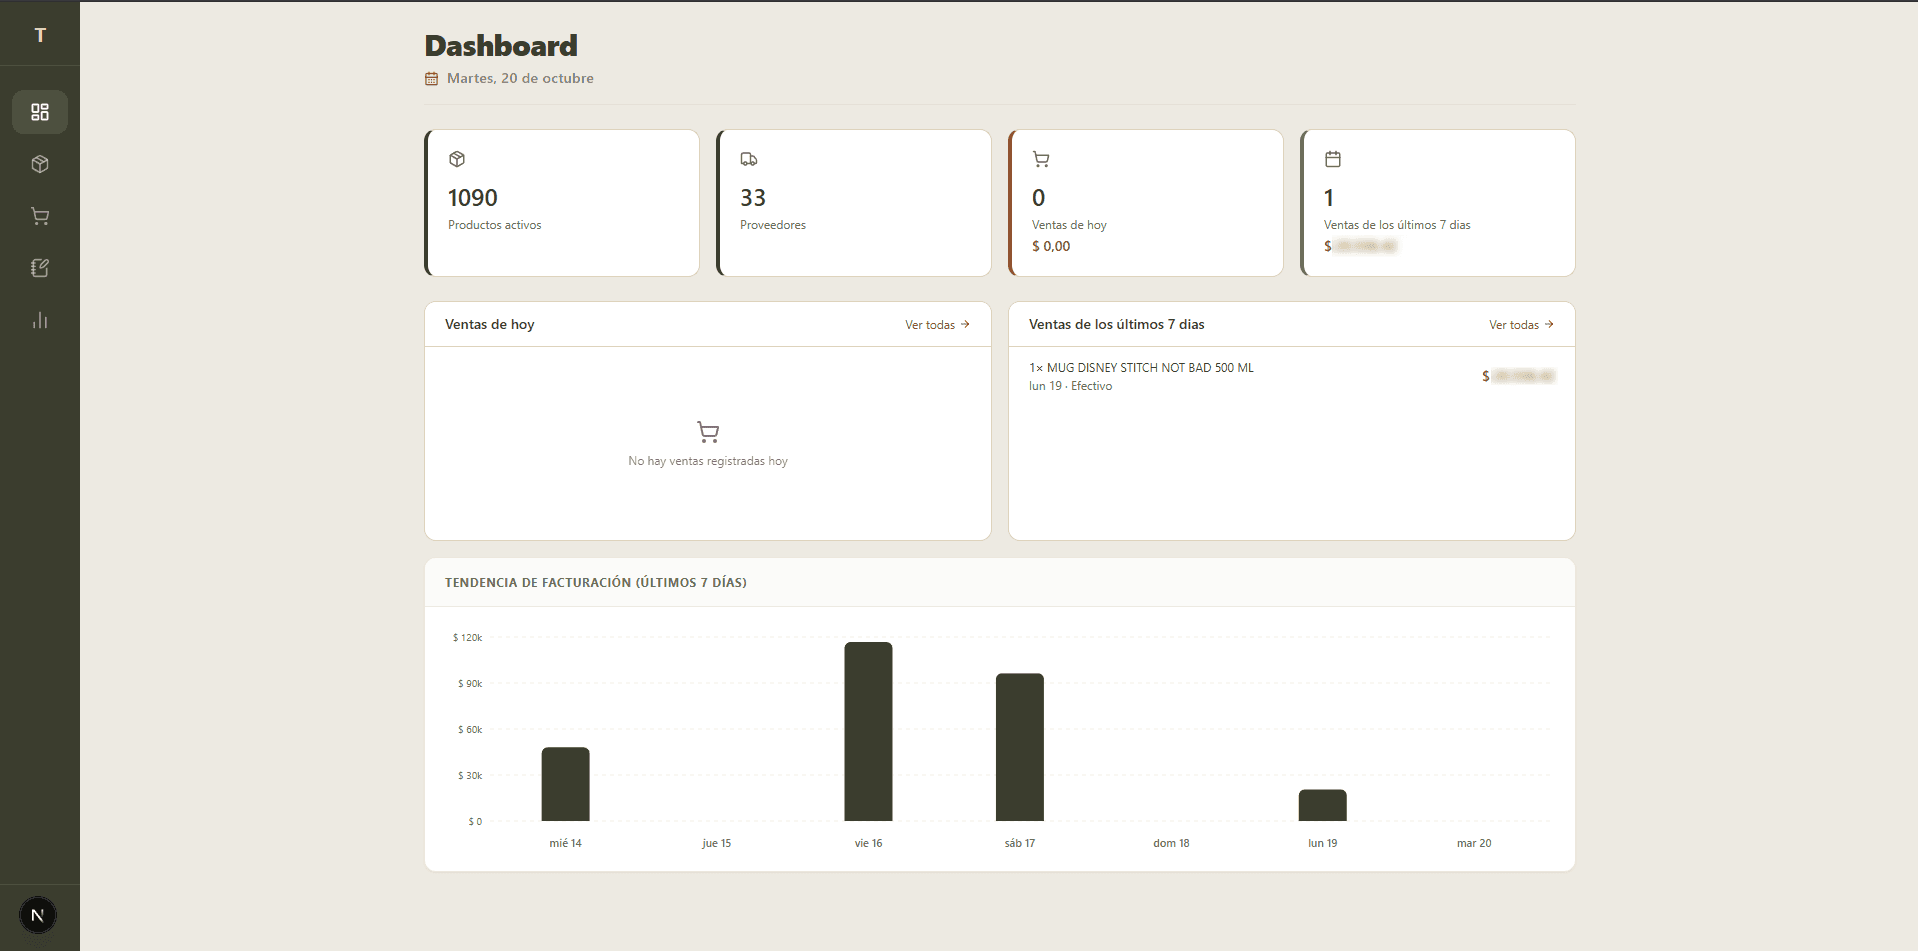The height and width of the screenshot is (951, 1918).
Task: Click the mar 20 axis label
Action: pyautogui.click(x=1474, y=844)
